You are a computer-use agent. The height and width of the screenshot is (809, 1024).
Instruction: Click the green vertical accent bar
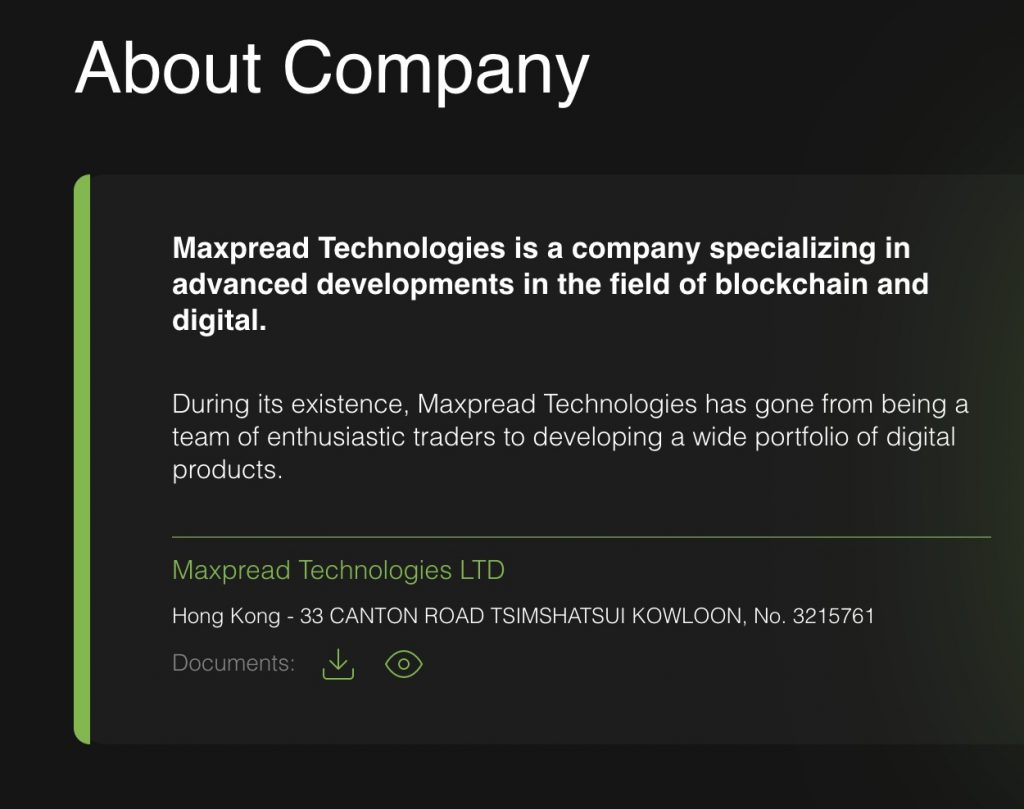tap(82, 459)
